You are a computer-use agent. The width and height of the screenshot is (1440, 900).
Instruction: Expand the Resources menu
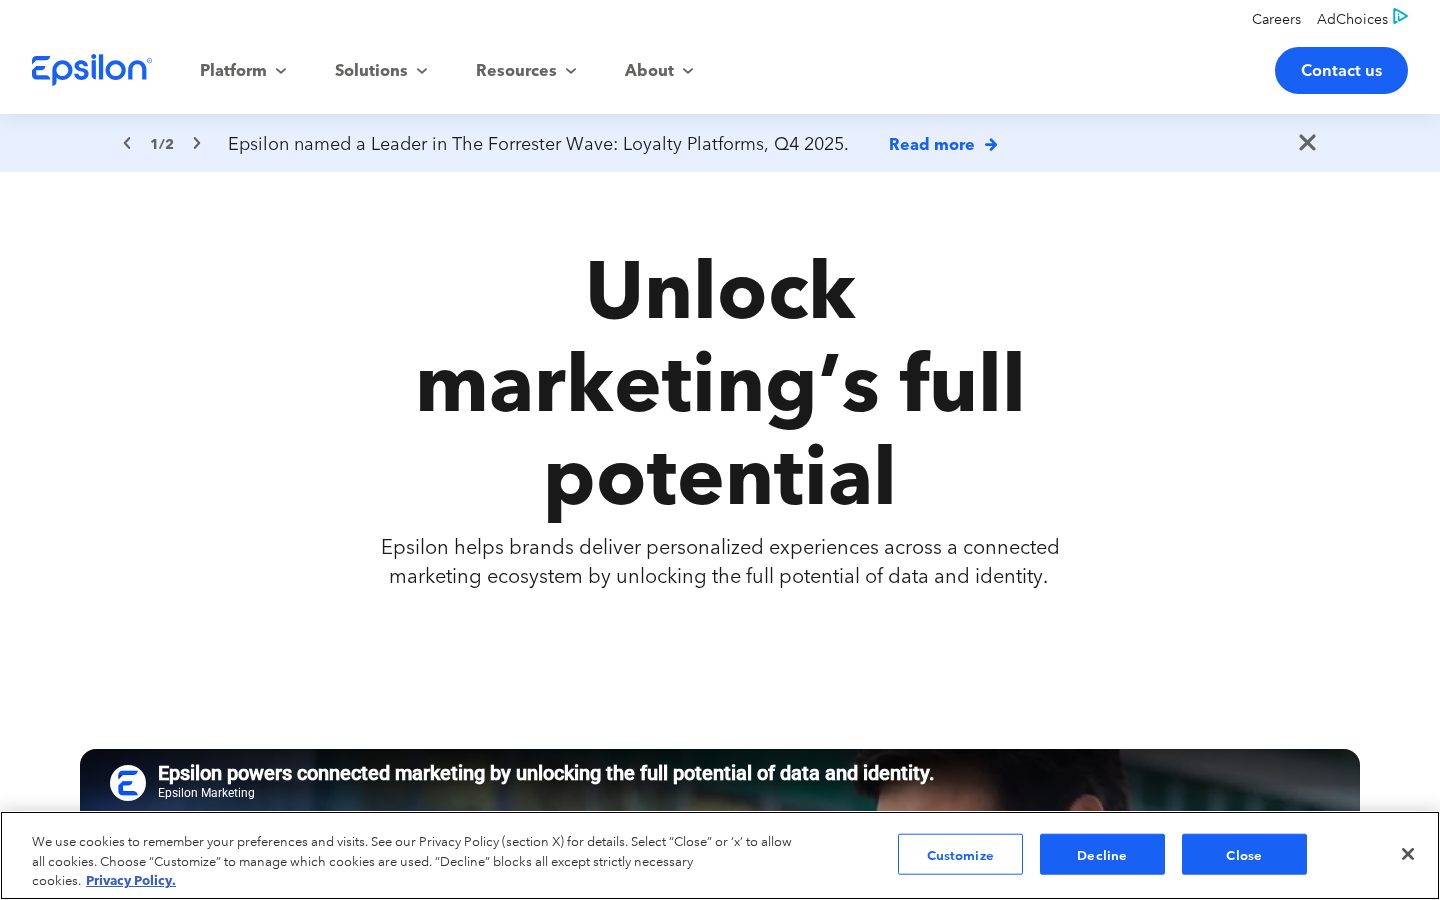[526, 70]
